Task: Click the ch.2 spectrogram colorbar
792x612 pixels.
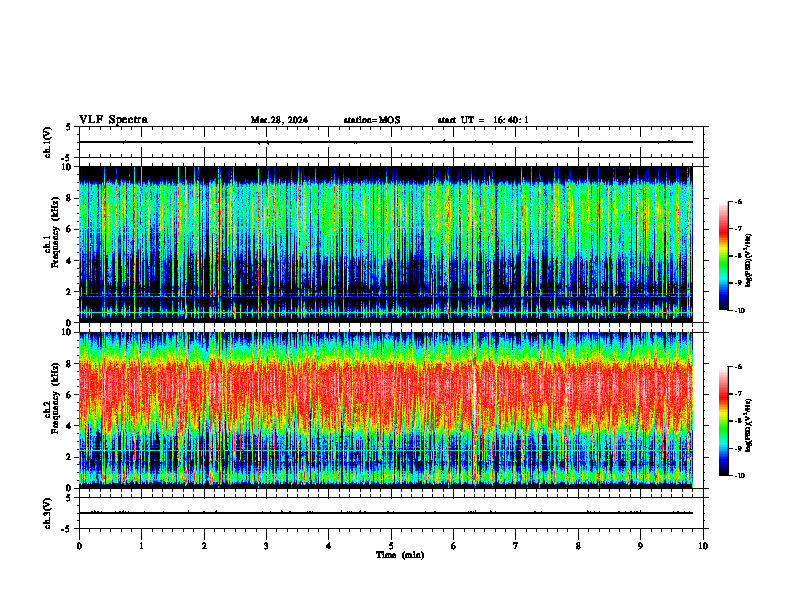Action: click(724, 421)
